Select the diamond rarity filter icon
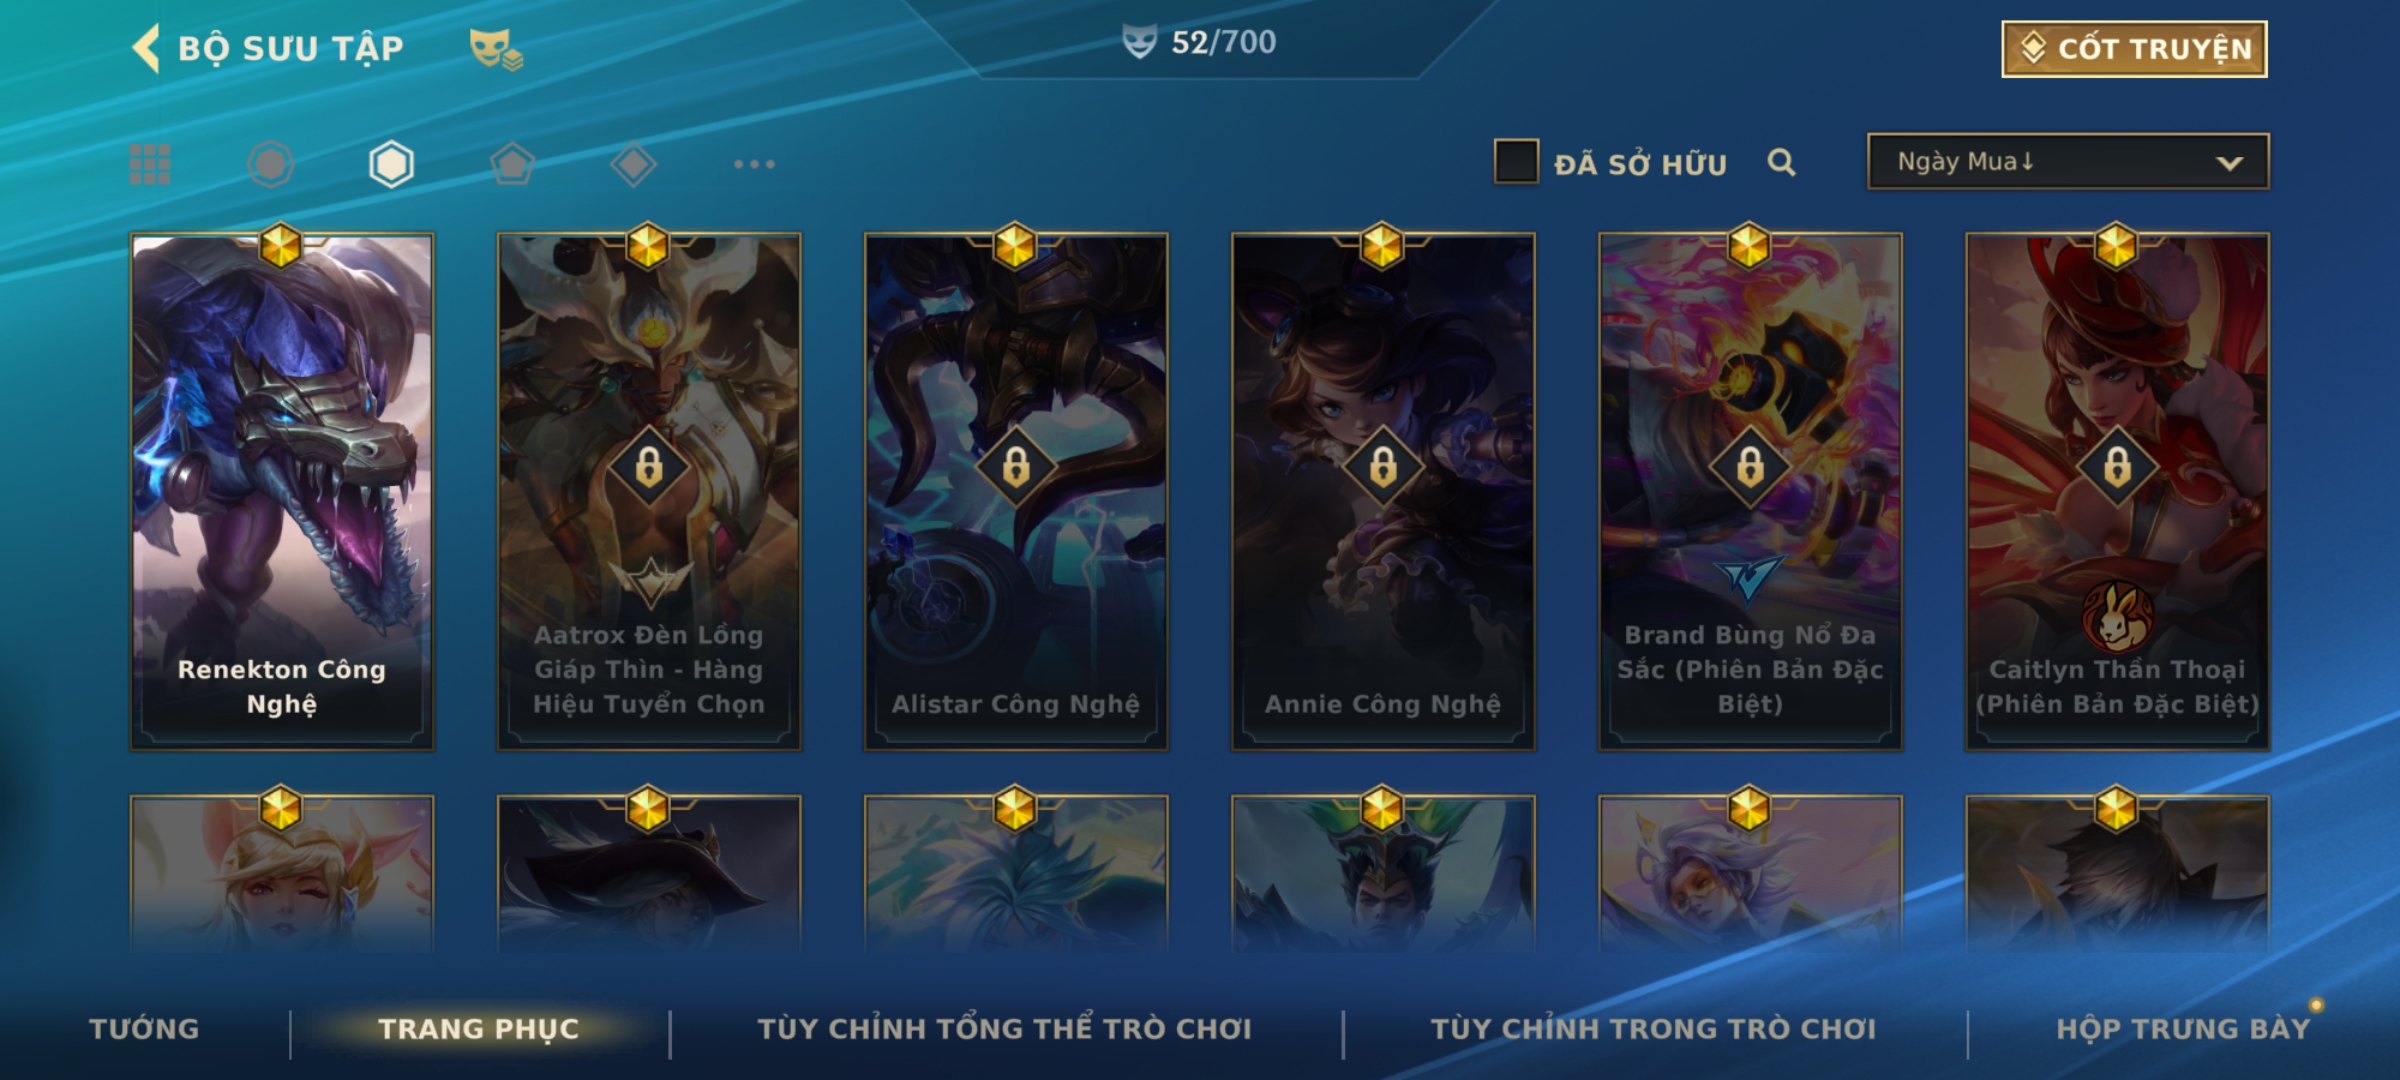Screen dimensions: 2400x1080 pos(633,164)
